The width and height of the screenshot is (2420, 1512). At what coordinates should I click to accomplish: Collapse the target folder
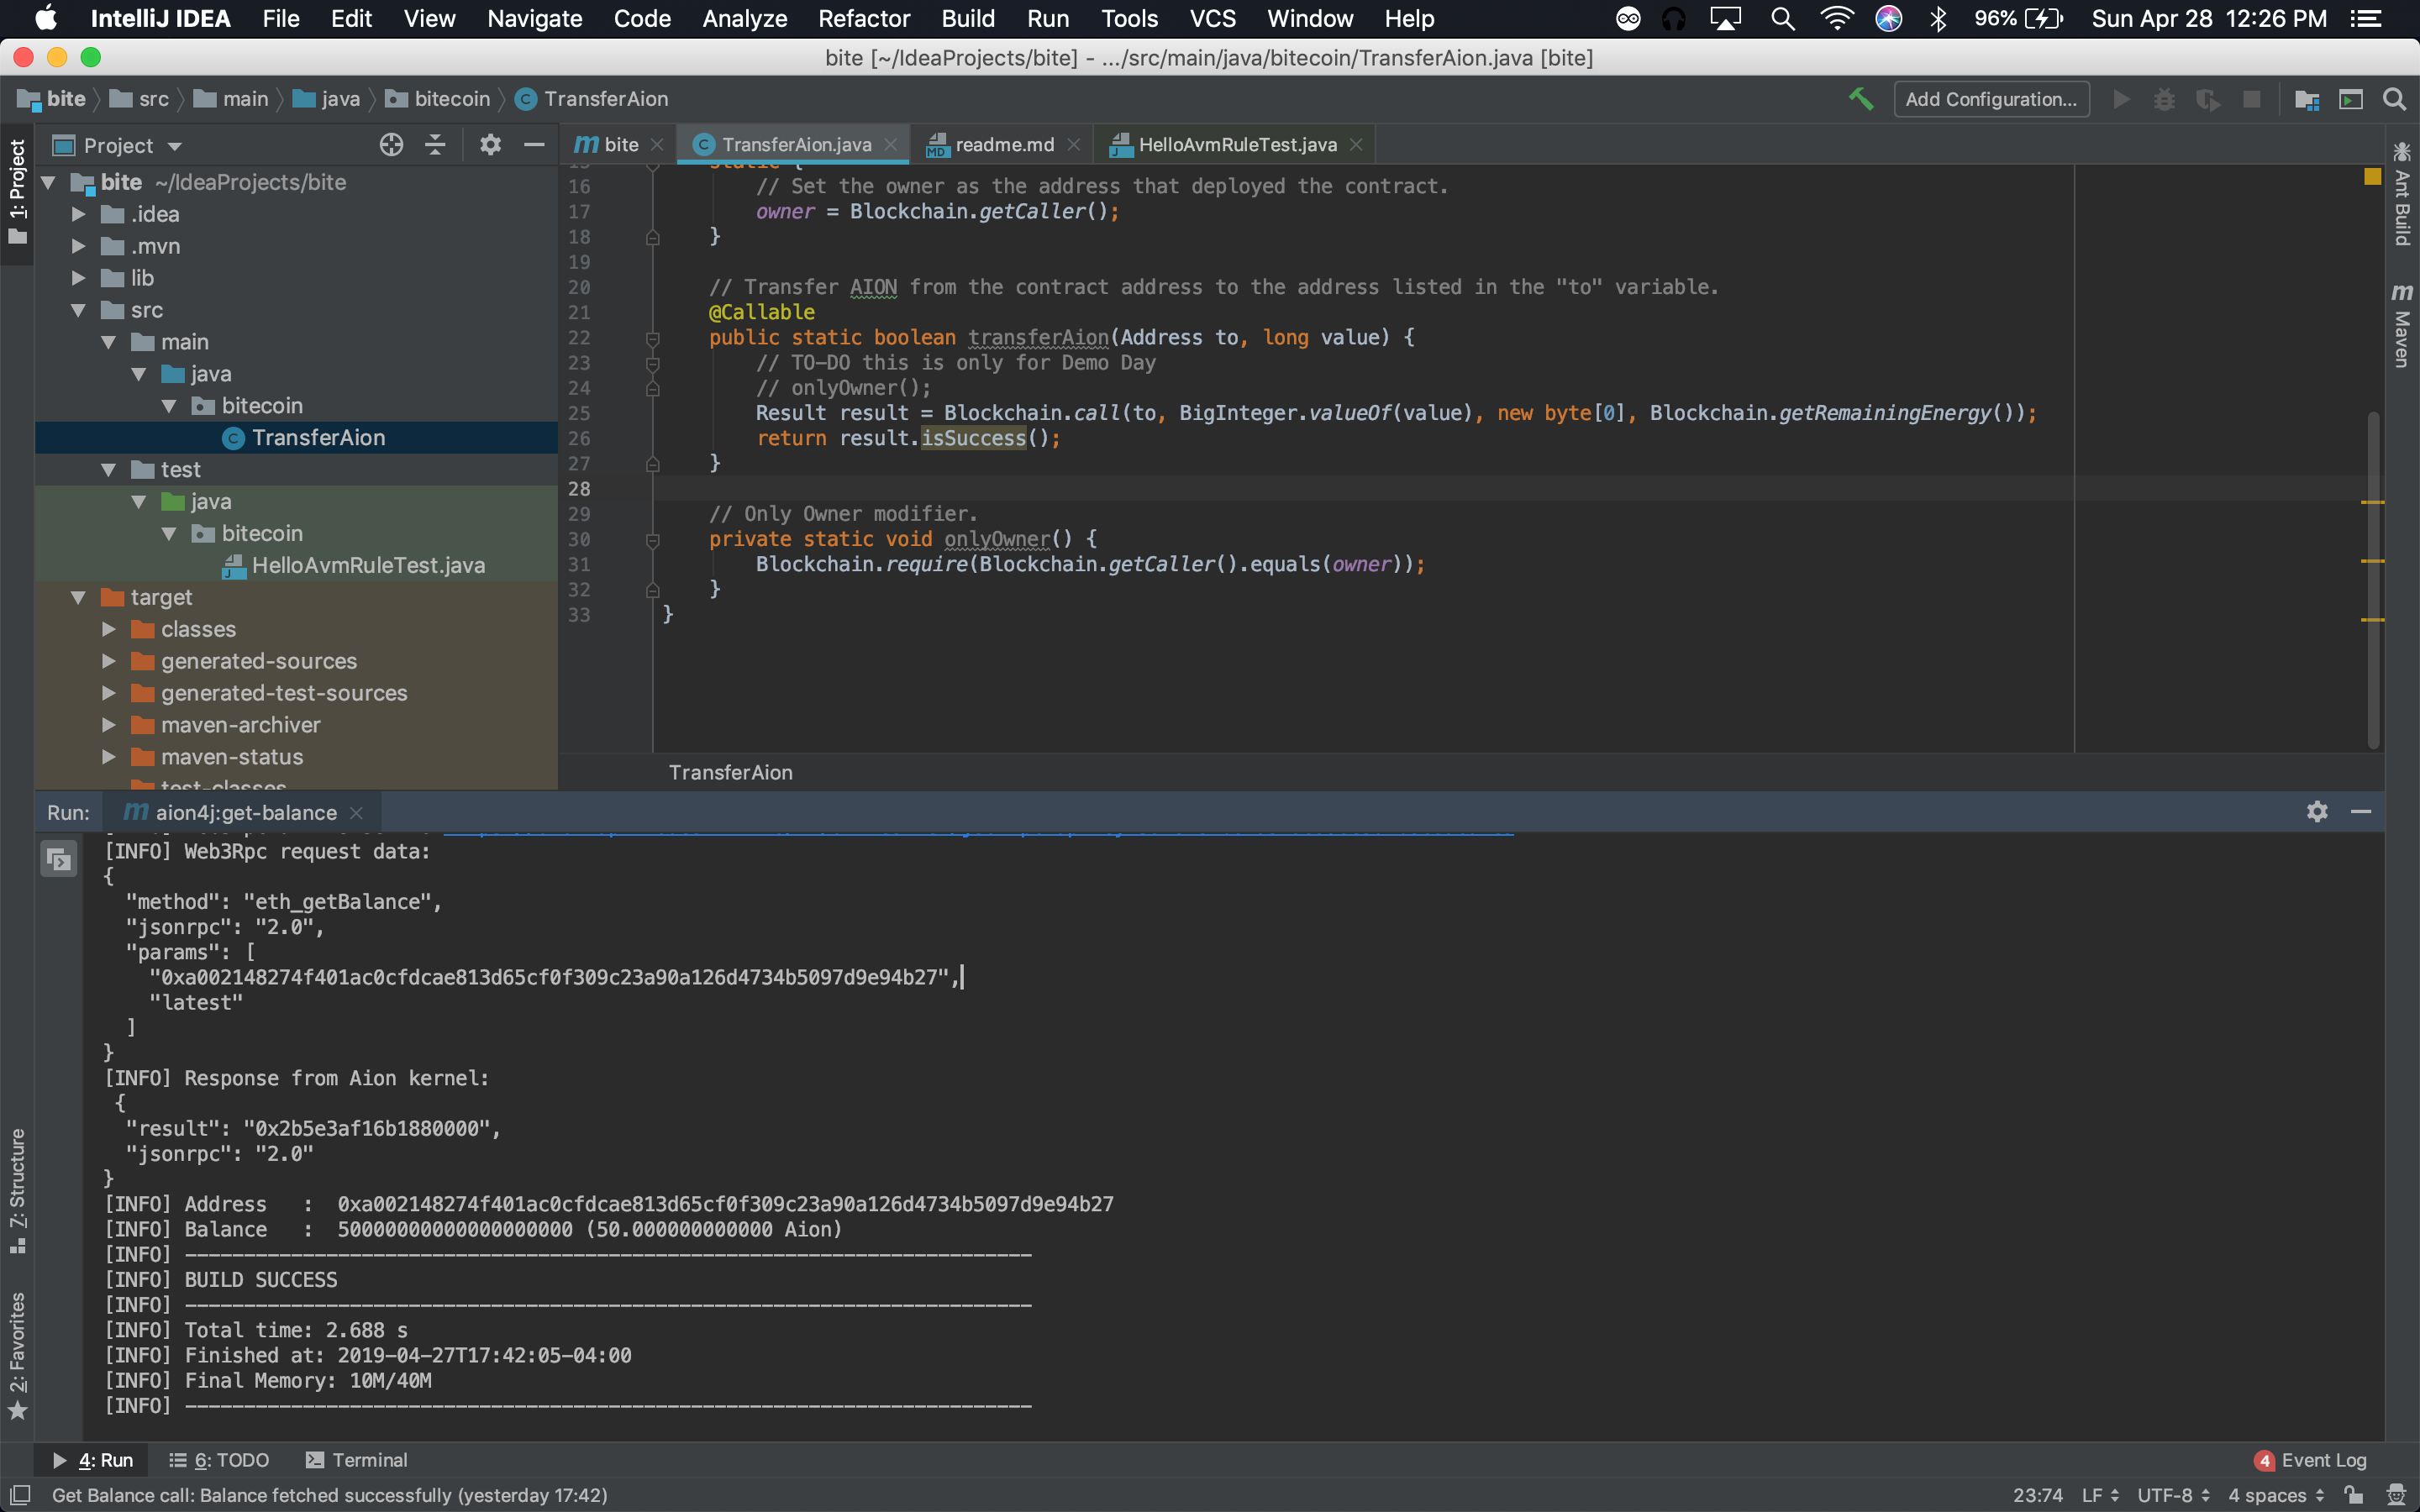pos(78,598)
